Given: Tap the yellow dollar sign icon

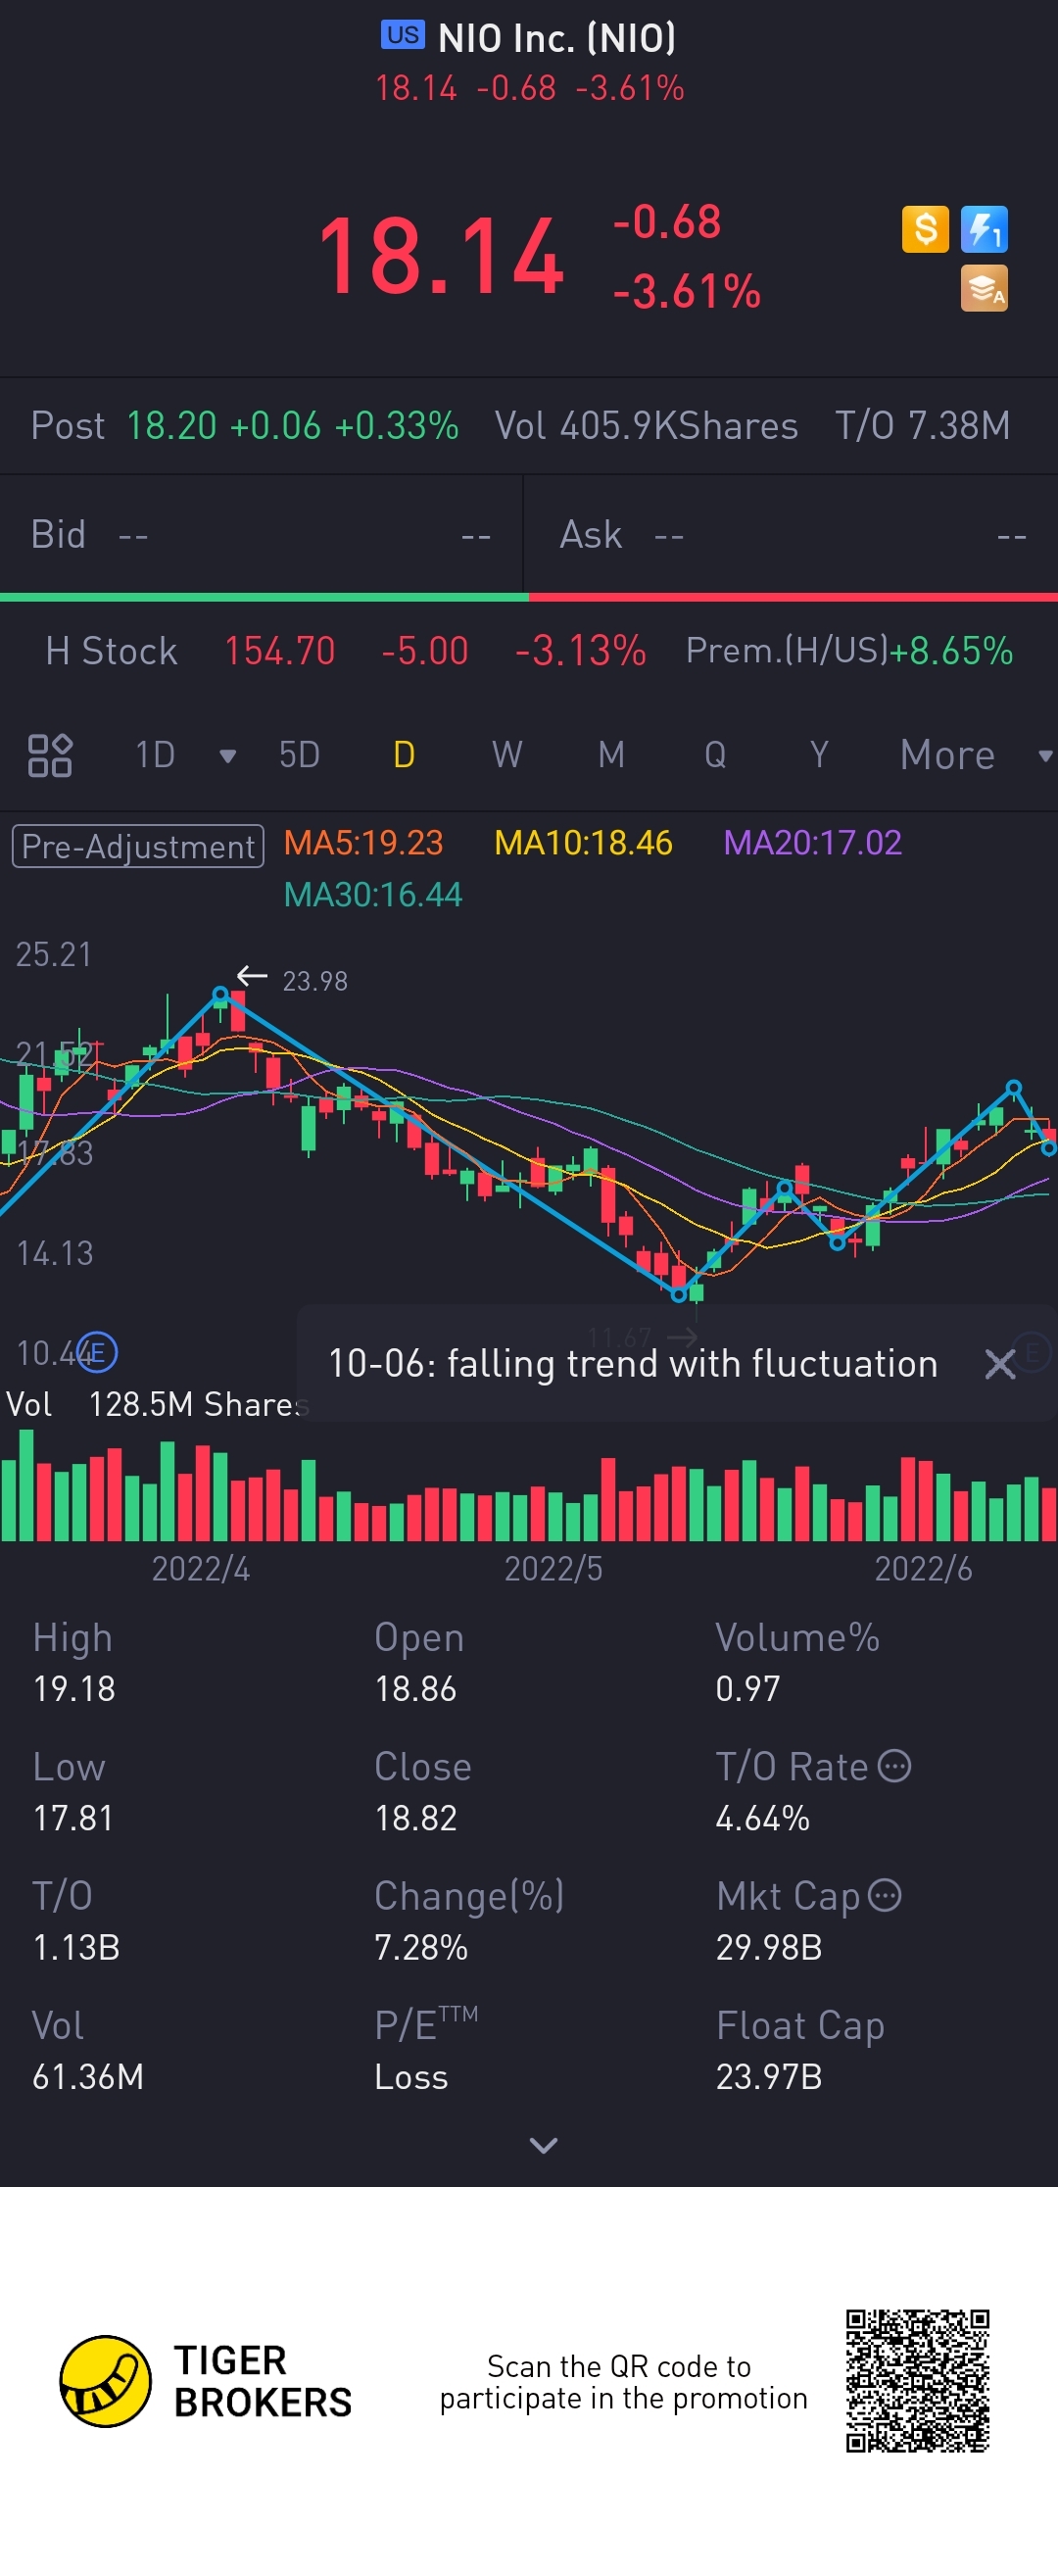Looking at the screenshot, I should 925,229.
